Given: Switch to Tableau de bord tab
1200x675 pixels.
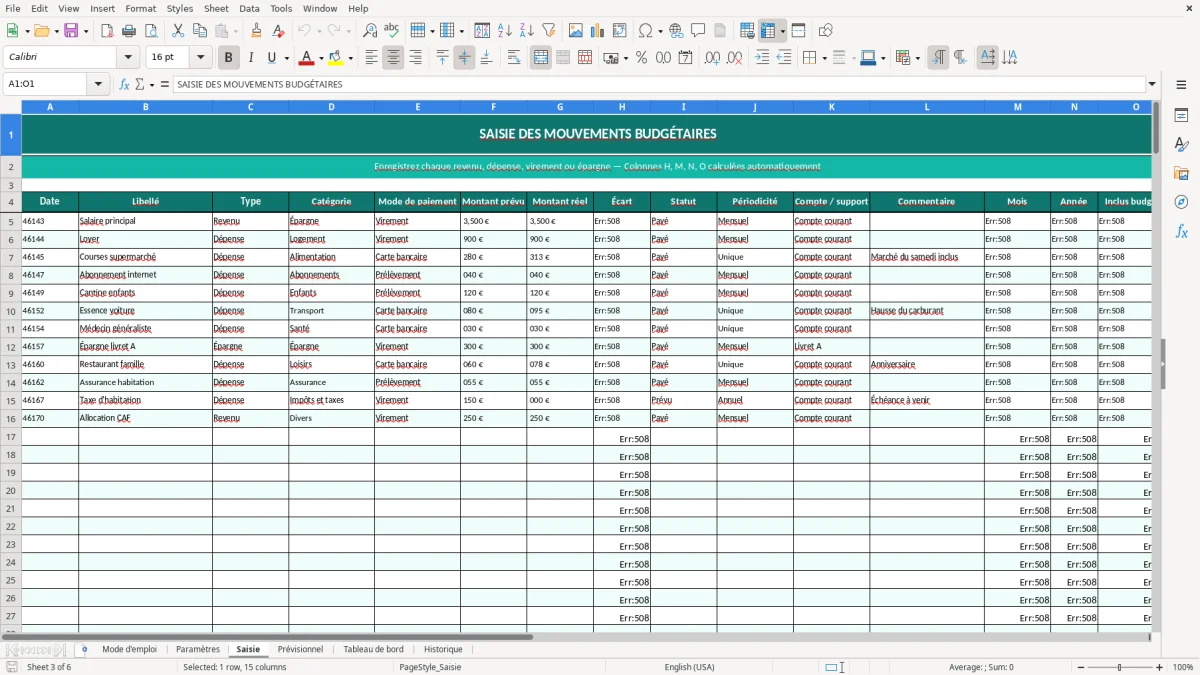Looking at the screenshot, I should click(373, 649).
